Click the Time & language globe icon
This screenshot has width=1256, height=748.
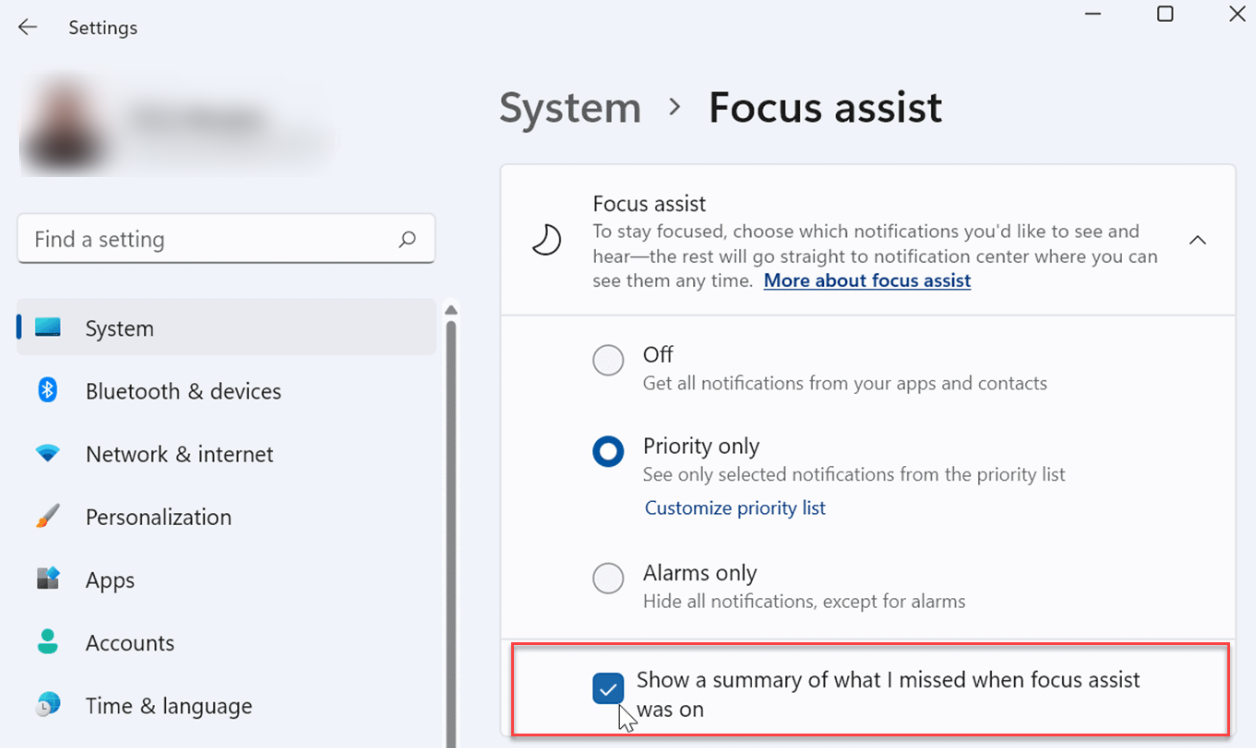tap(48, 706)
